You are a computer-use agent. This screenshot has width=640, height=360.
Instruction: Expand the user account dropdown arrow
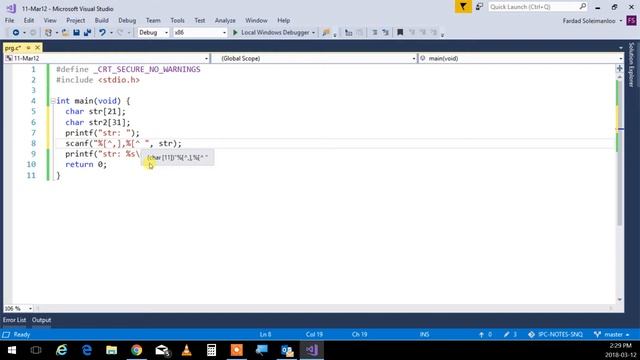[x=621, y=21]
